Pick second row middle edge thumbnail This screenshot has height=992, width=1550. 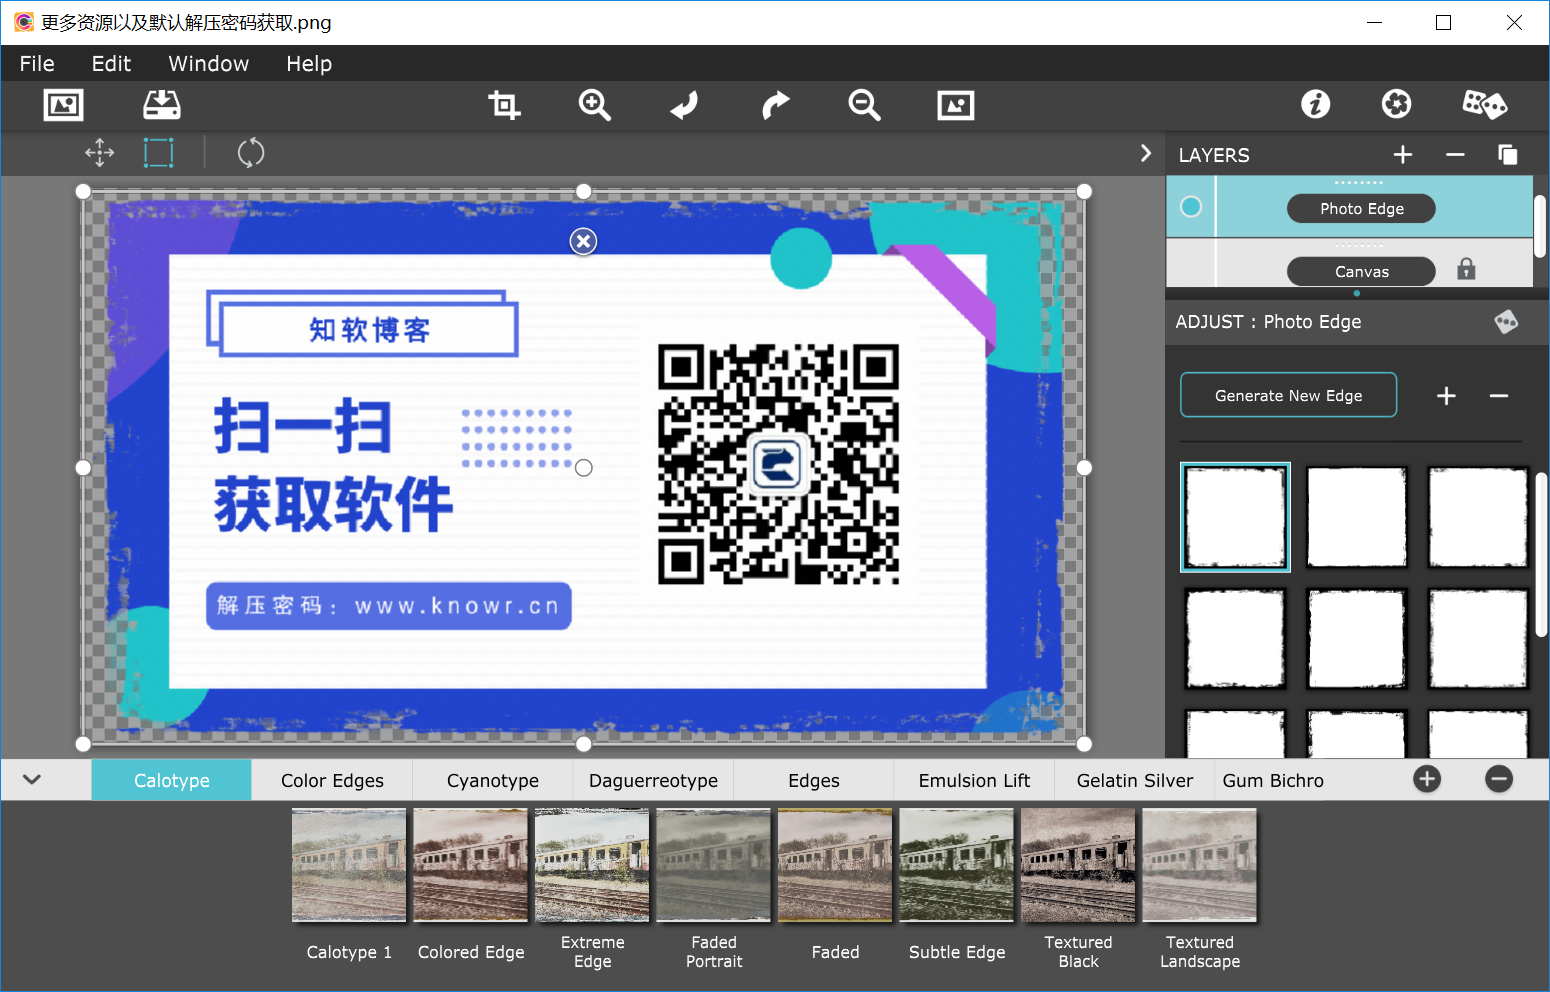(1357, 639)
